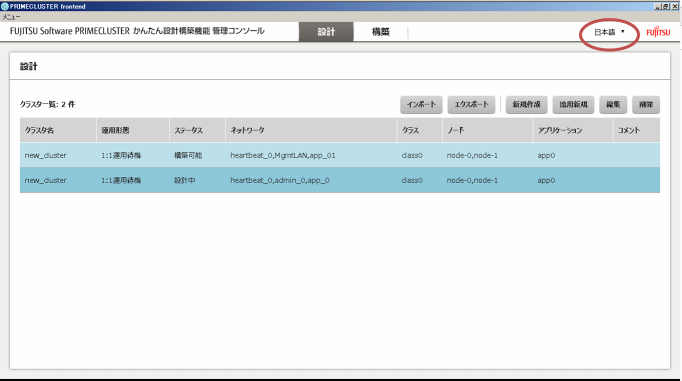
Task: Minimize the PRIMECLUSTER frontend window
Action: click(658, 6)
